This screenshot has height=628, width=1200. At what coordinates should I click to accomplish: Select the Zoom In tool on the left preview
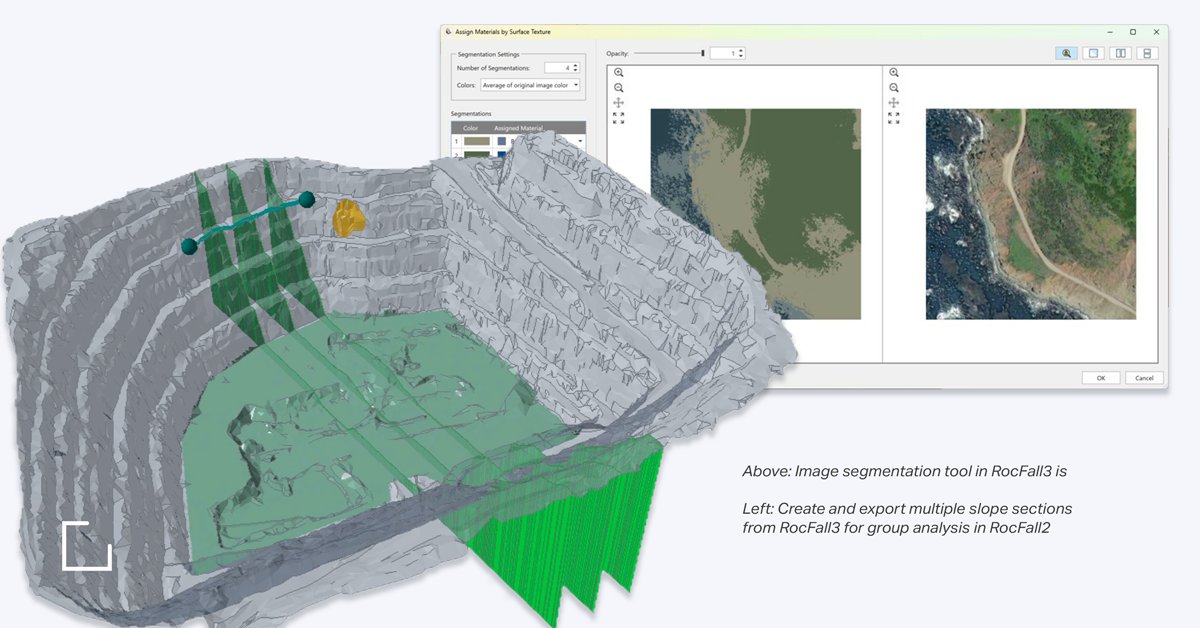(620, 71)
